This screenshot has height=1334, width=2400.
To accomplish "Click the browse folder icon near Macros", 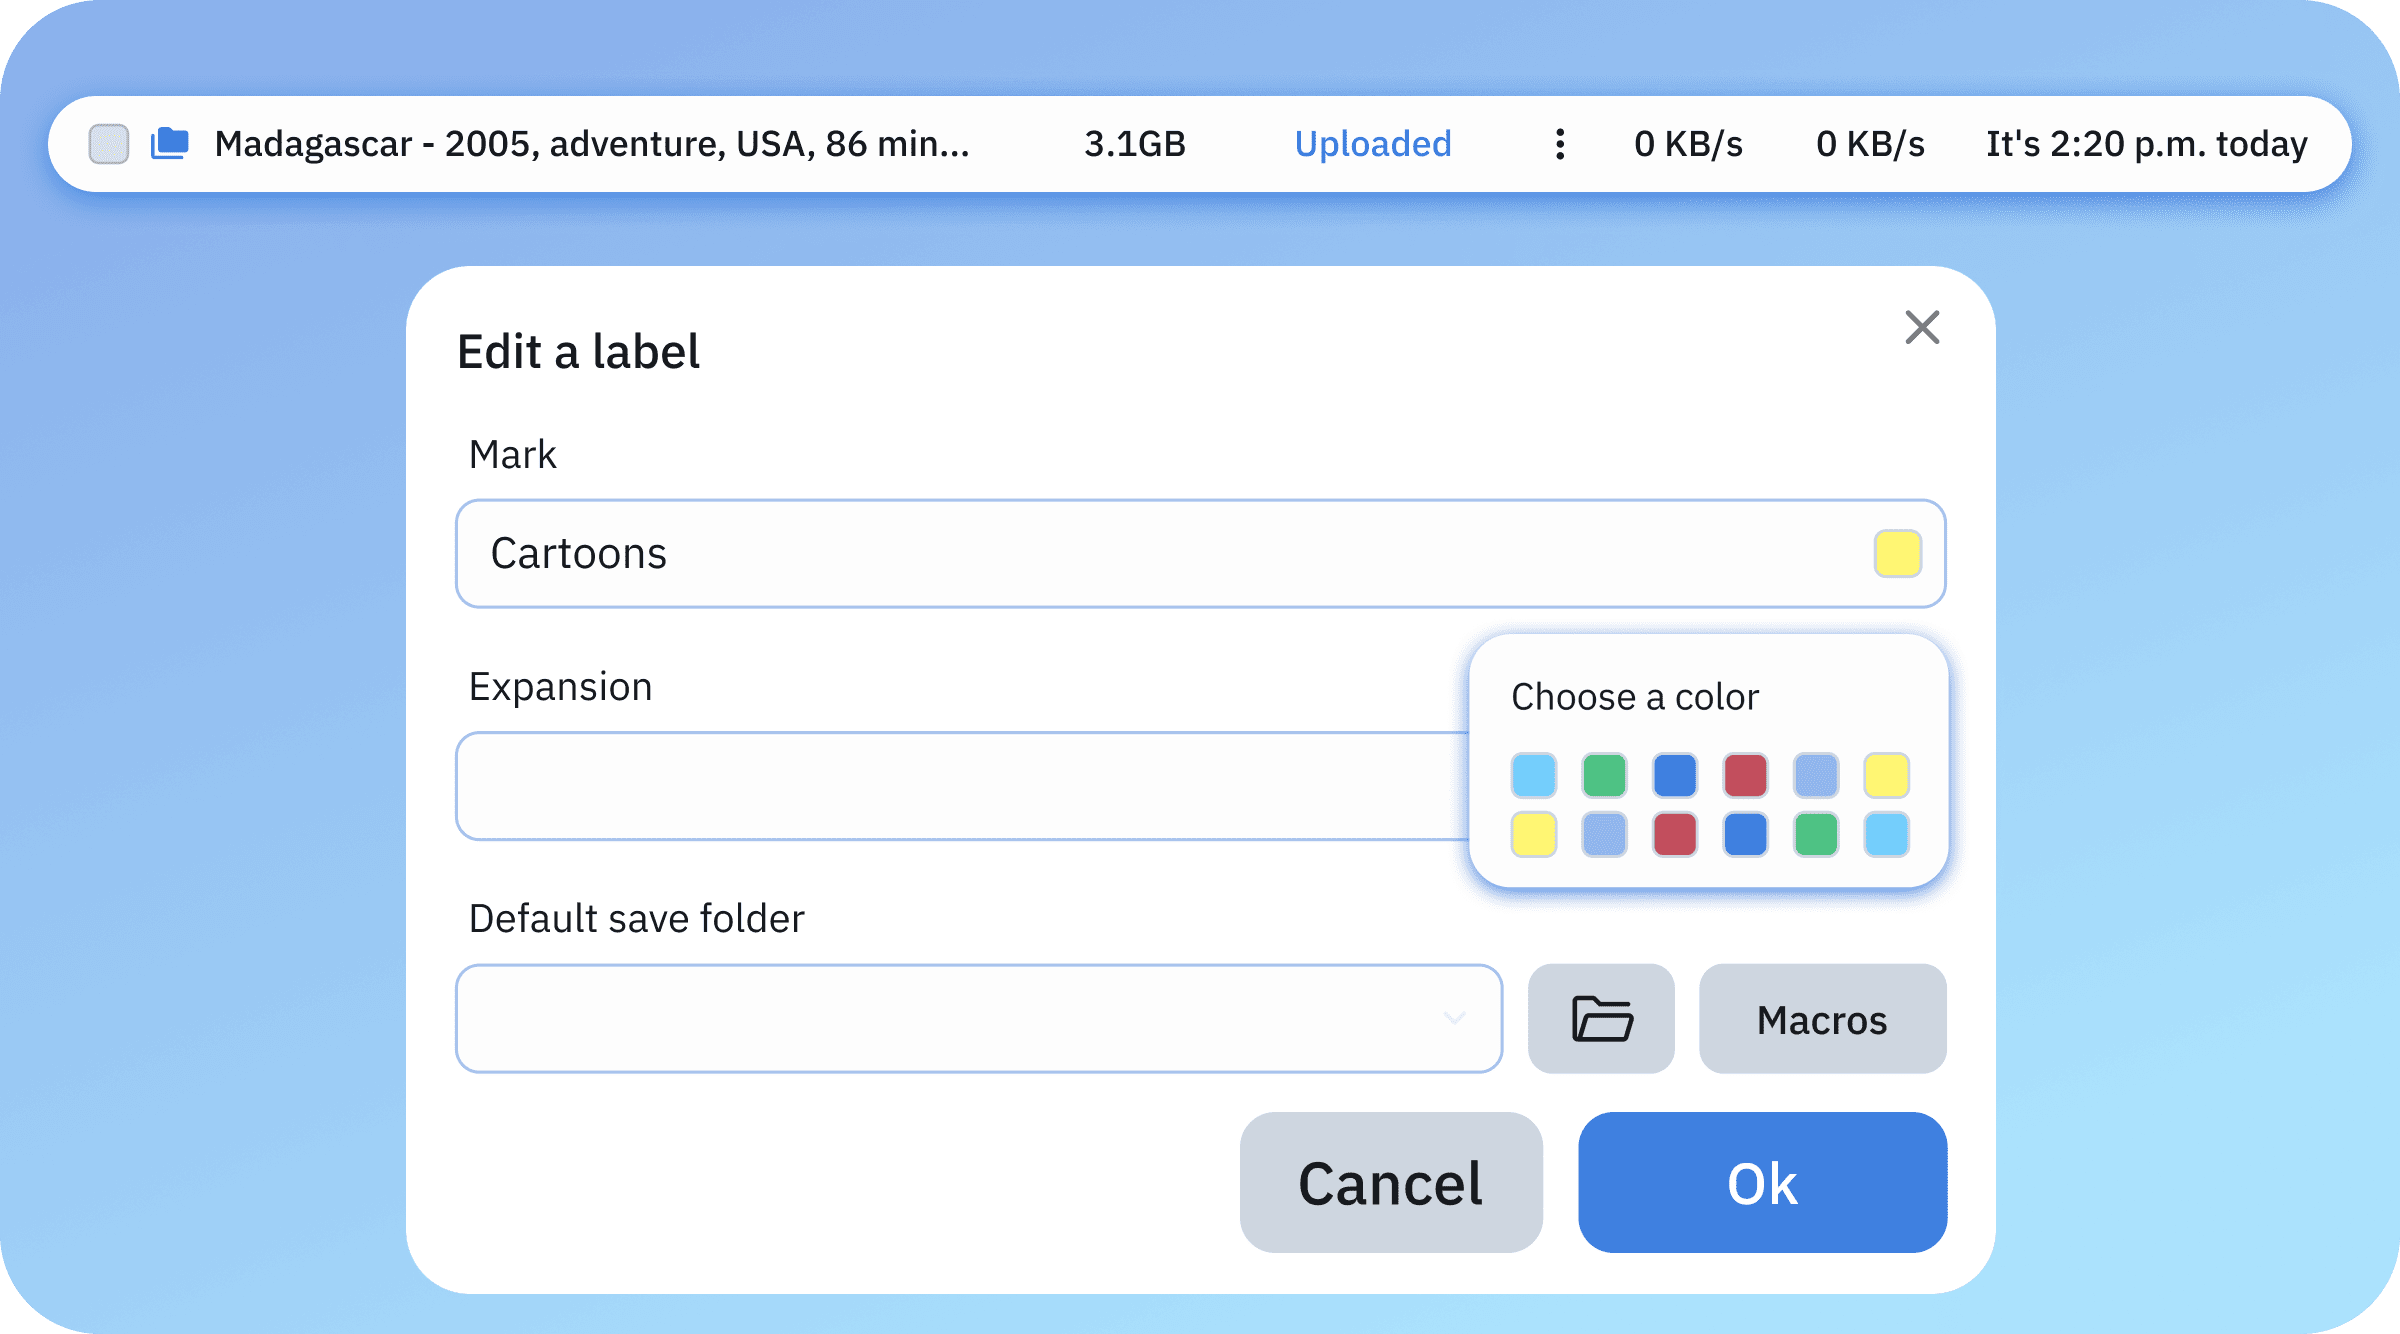I will click(1600, 1019).
